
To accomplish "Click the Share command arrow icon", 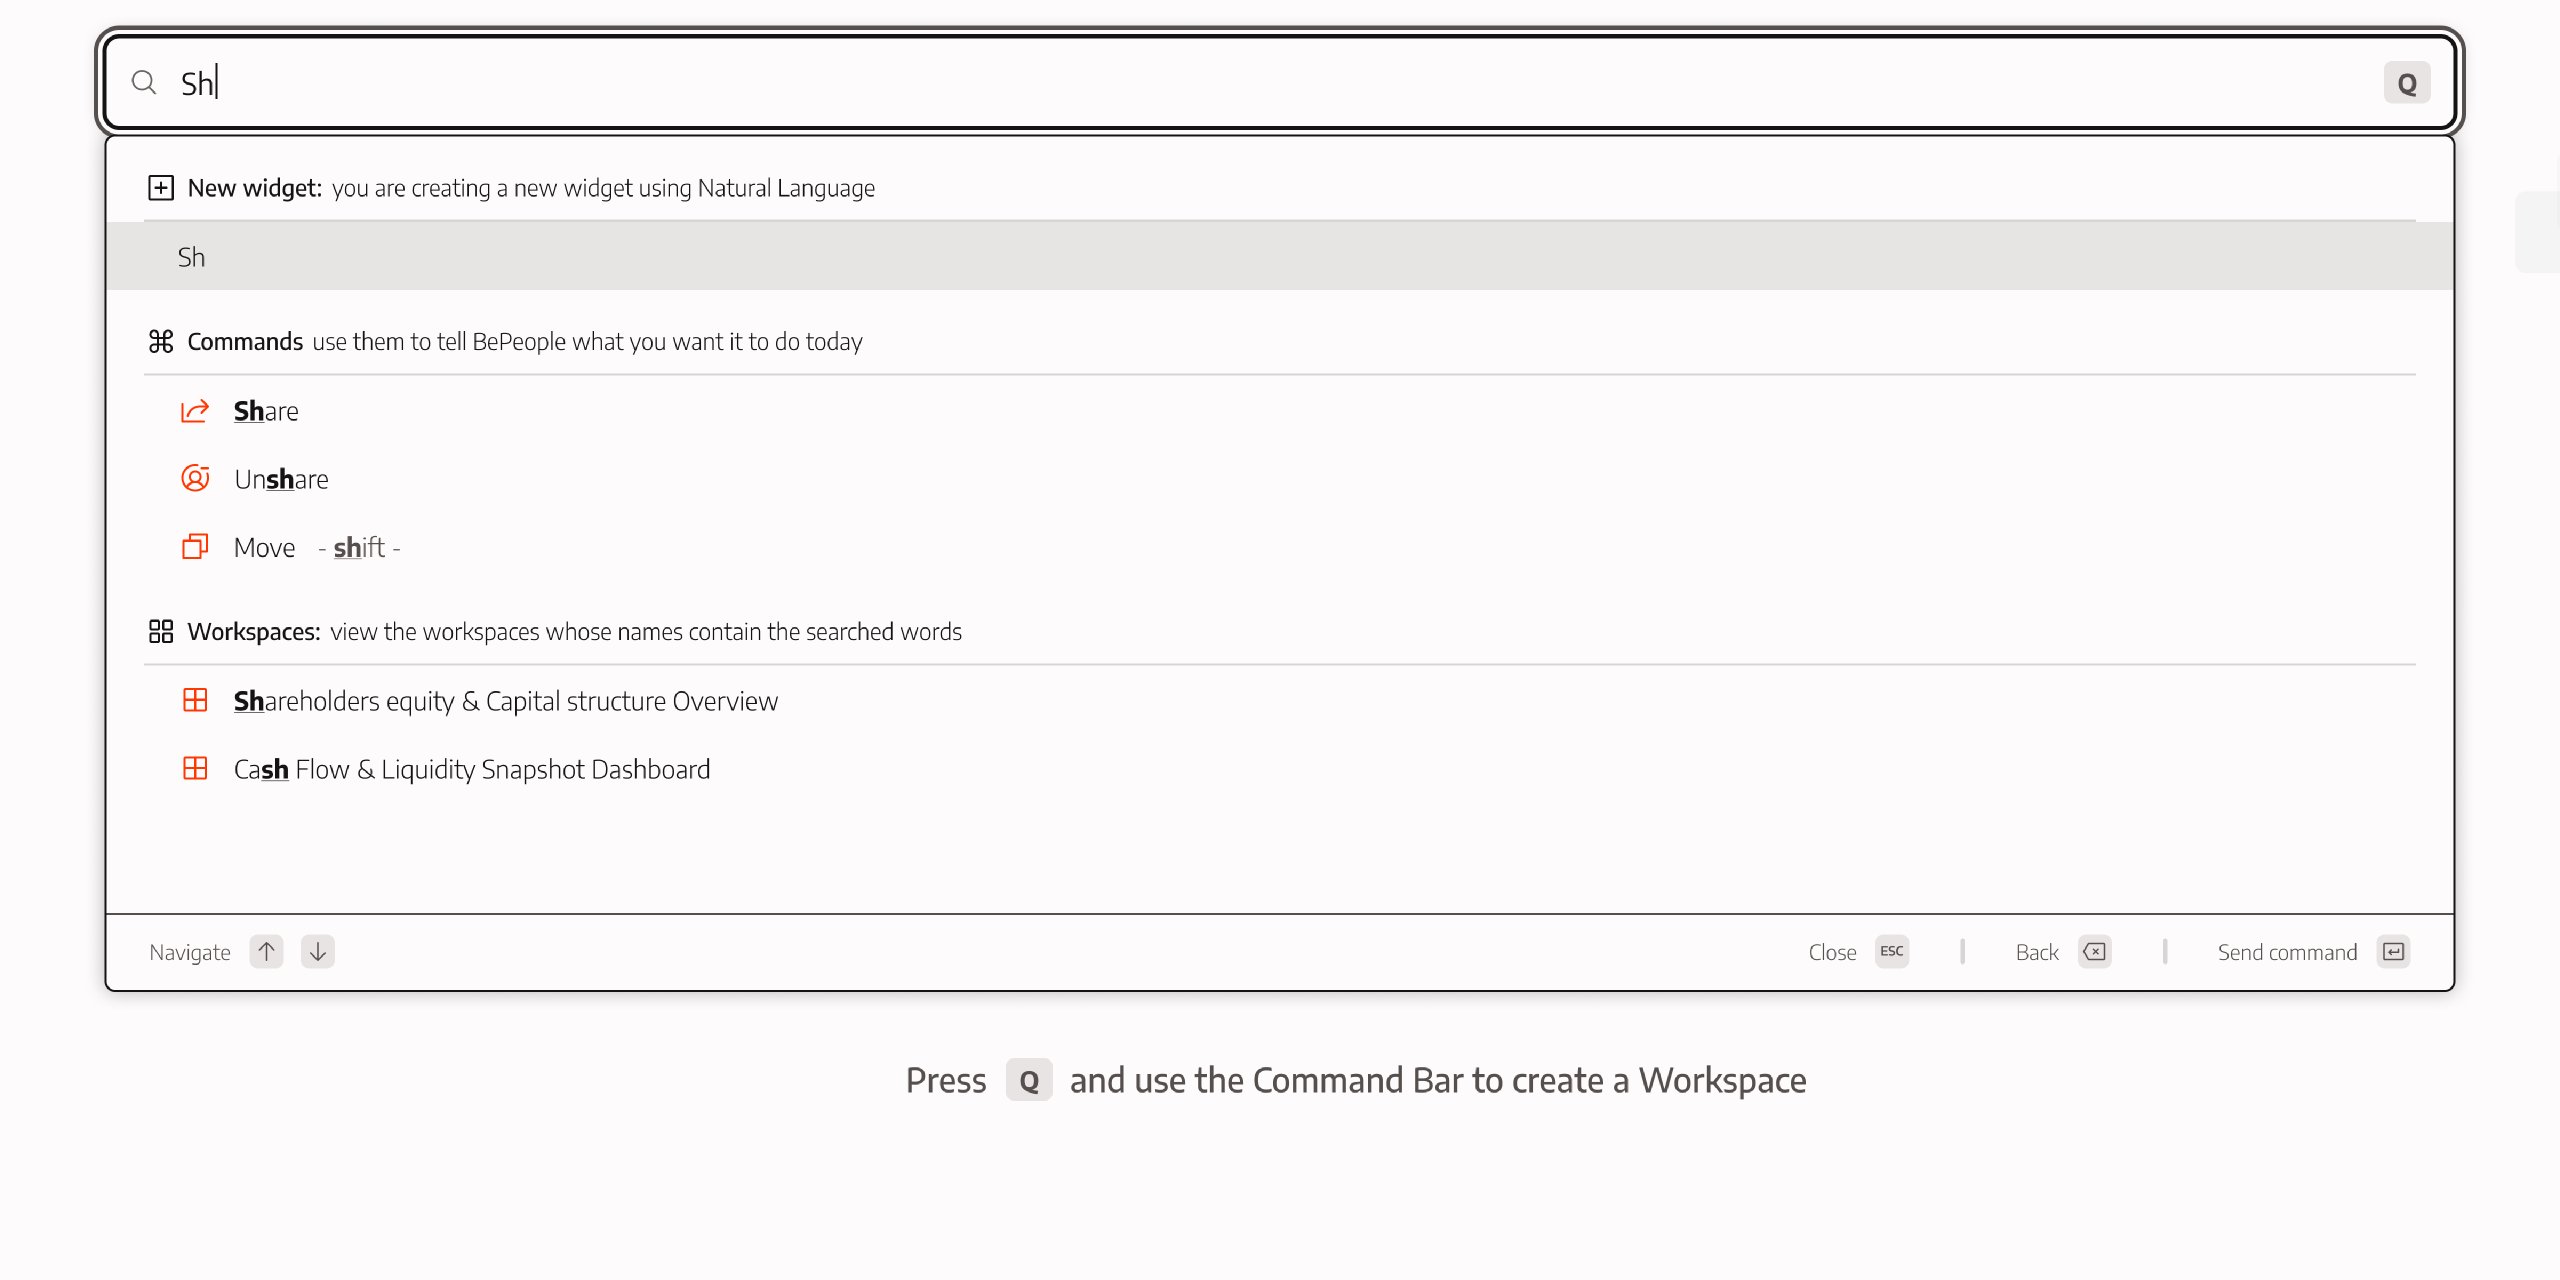I will (195, 411).
